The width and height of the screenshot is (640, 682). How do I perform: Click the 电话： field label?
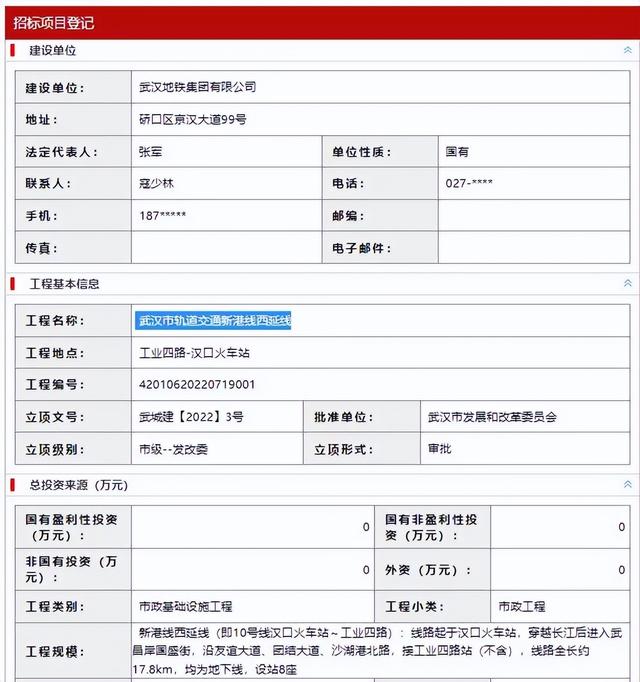(348, 184)
